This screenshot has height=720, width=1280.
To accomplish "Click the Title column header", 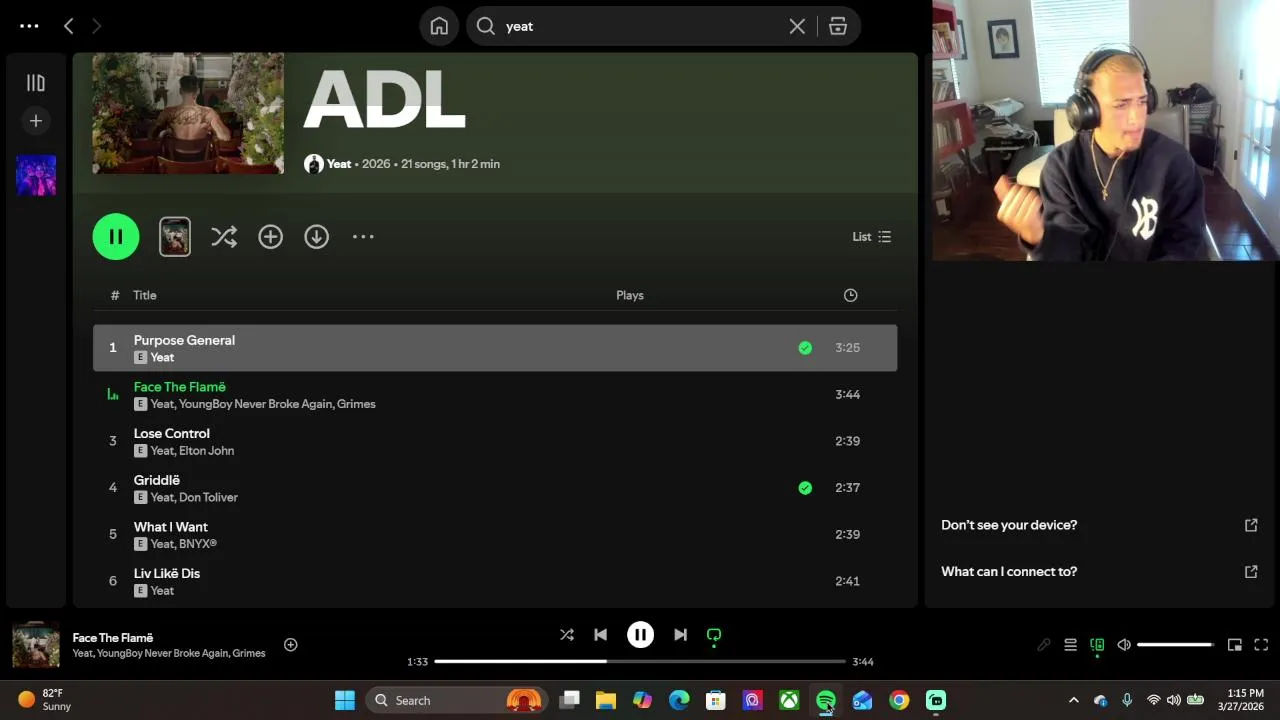I will click(145, 295).
